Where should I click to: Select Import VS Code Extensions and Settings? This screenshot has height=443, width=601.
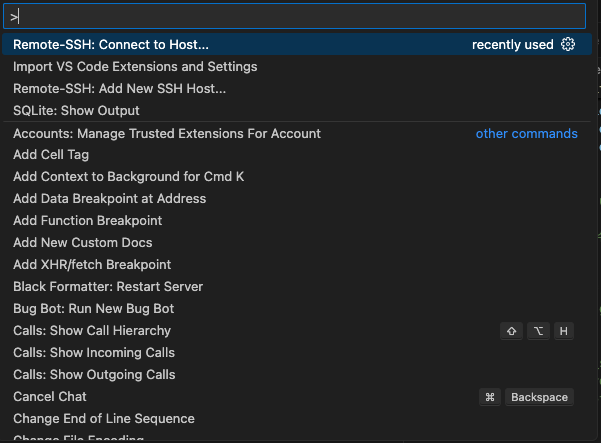pyautogui.click(x=297, y=67)
